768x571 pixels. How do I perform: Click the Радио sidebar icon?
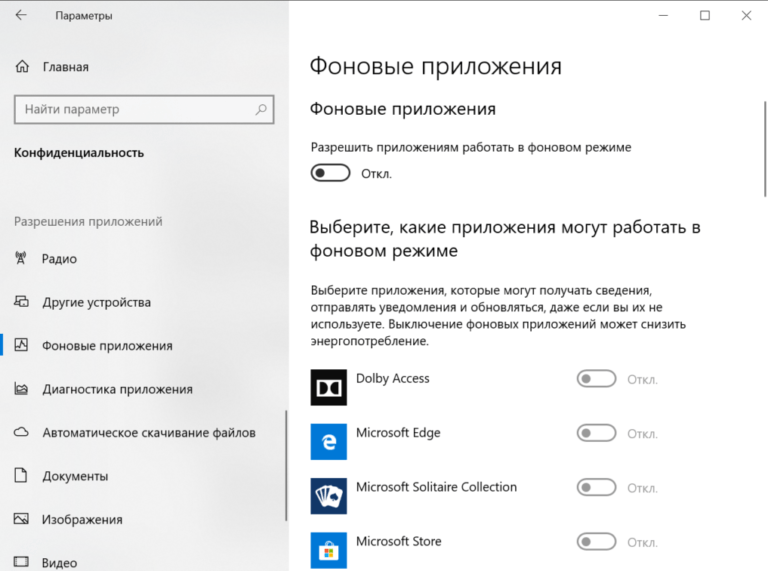(x=21, y=258)
